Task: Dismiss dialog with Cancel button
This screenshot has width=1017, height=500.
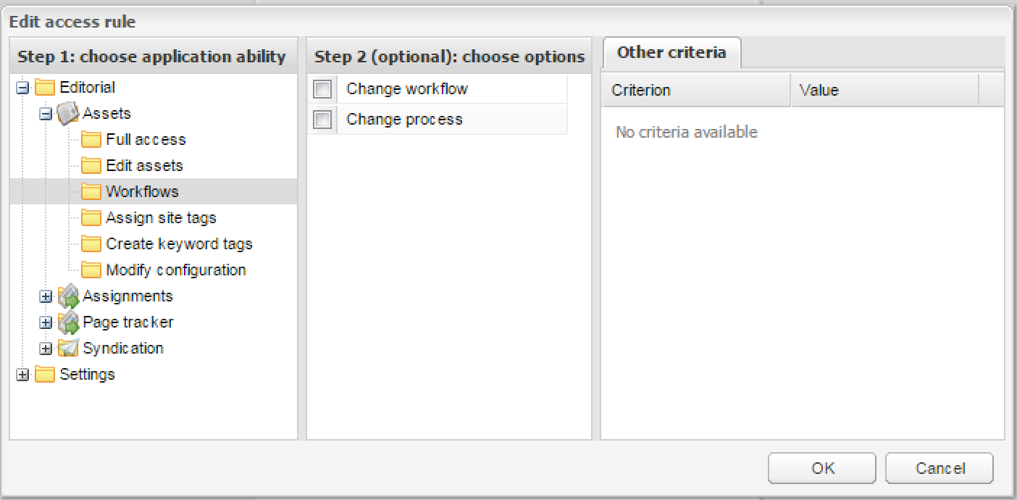Action: (939, 468)
